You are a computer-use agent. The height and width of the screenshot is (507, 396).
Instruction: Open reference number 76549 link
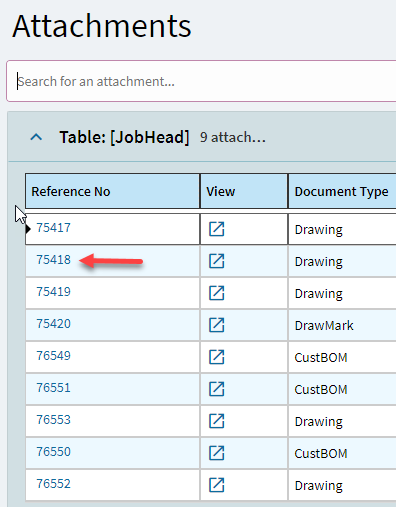pyautogui.click(x=53, y=356)
